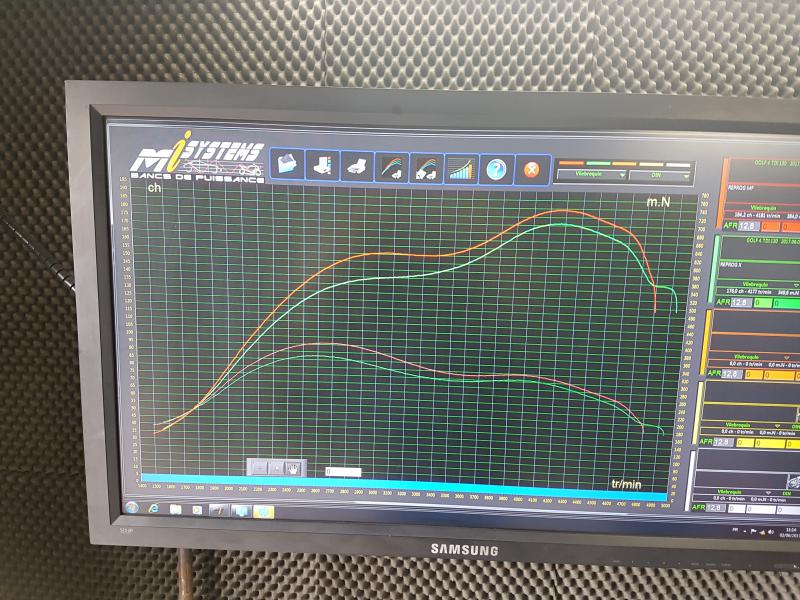Open the media player taskbar icon
Image resolution: width=800 pixels, height=600 pixels.
coord(197,510)
